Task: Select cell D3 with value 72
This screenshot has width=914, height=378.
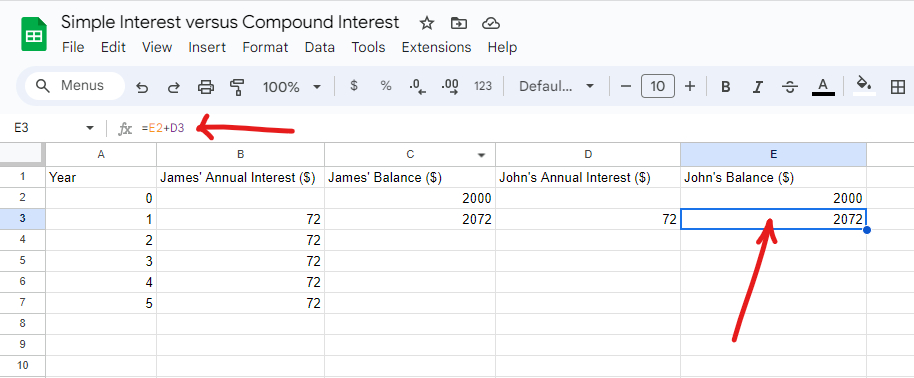Action: (x=588, y=219)
